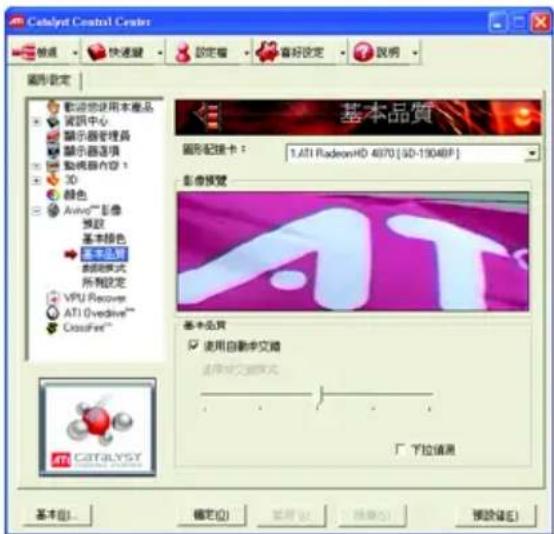The width and height of the screenshot is (554, 534).
Task: Select the Displays Manager (顯示器管理員) icon
Action: (53, 136)
